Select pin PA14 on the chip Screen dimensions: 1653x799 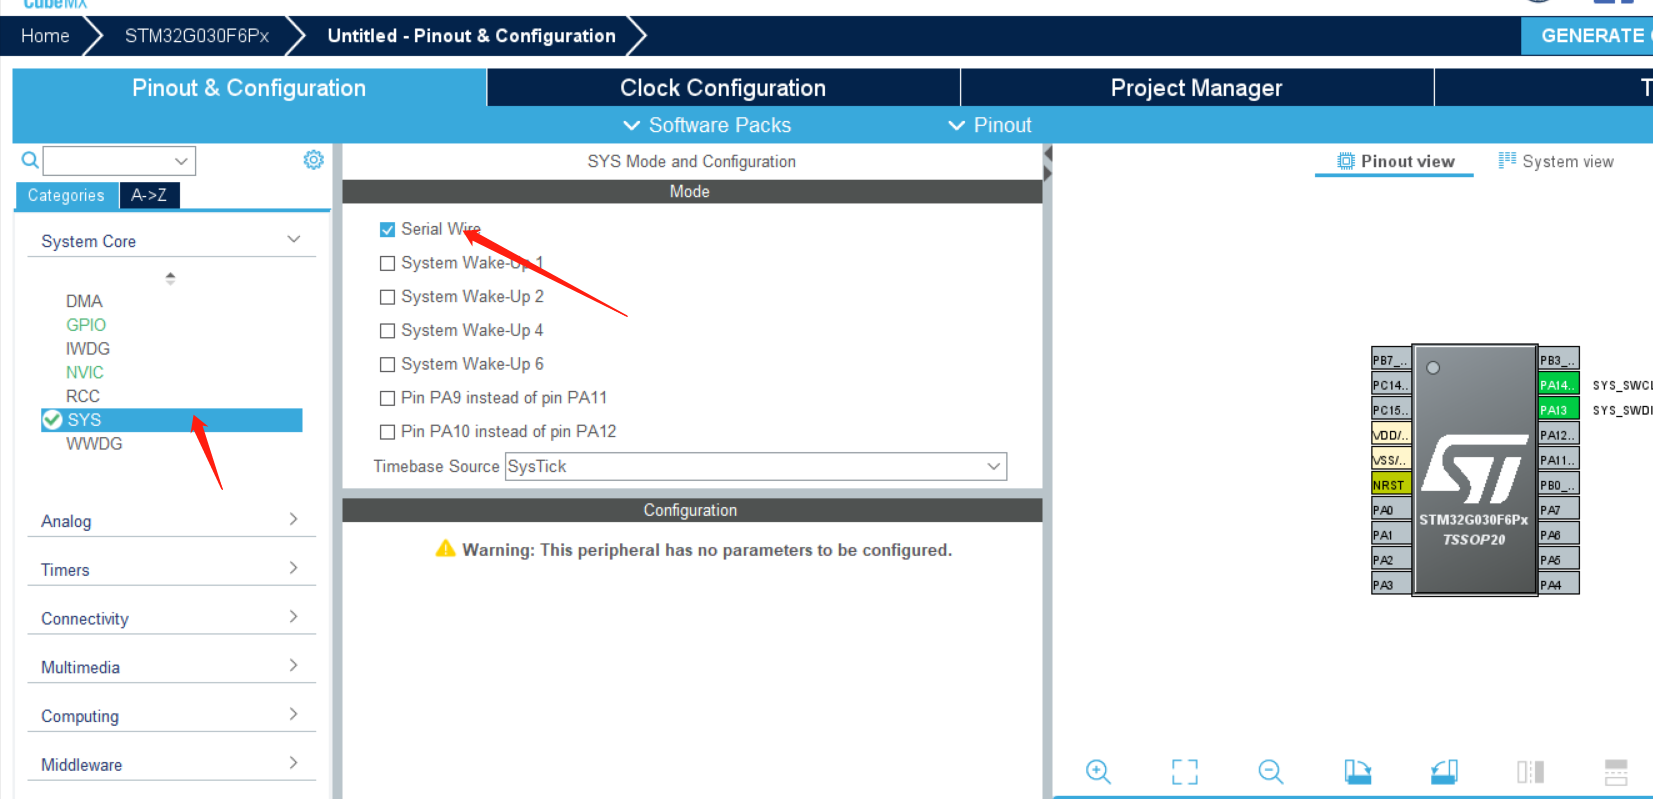point(1558,384)
